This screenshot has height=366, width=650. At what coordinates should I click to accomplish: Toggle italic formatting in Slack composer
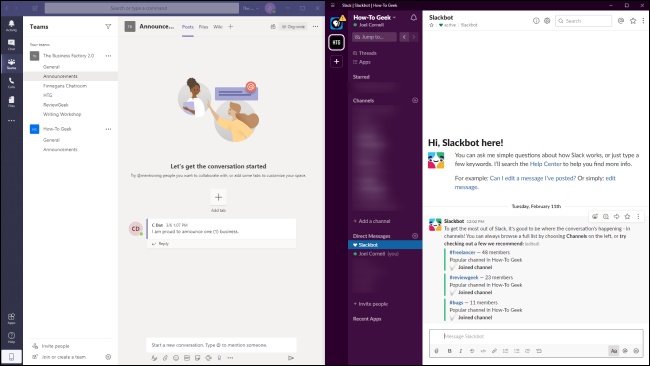click(461, 351)
